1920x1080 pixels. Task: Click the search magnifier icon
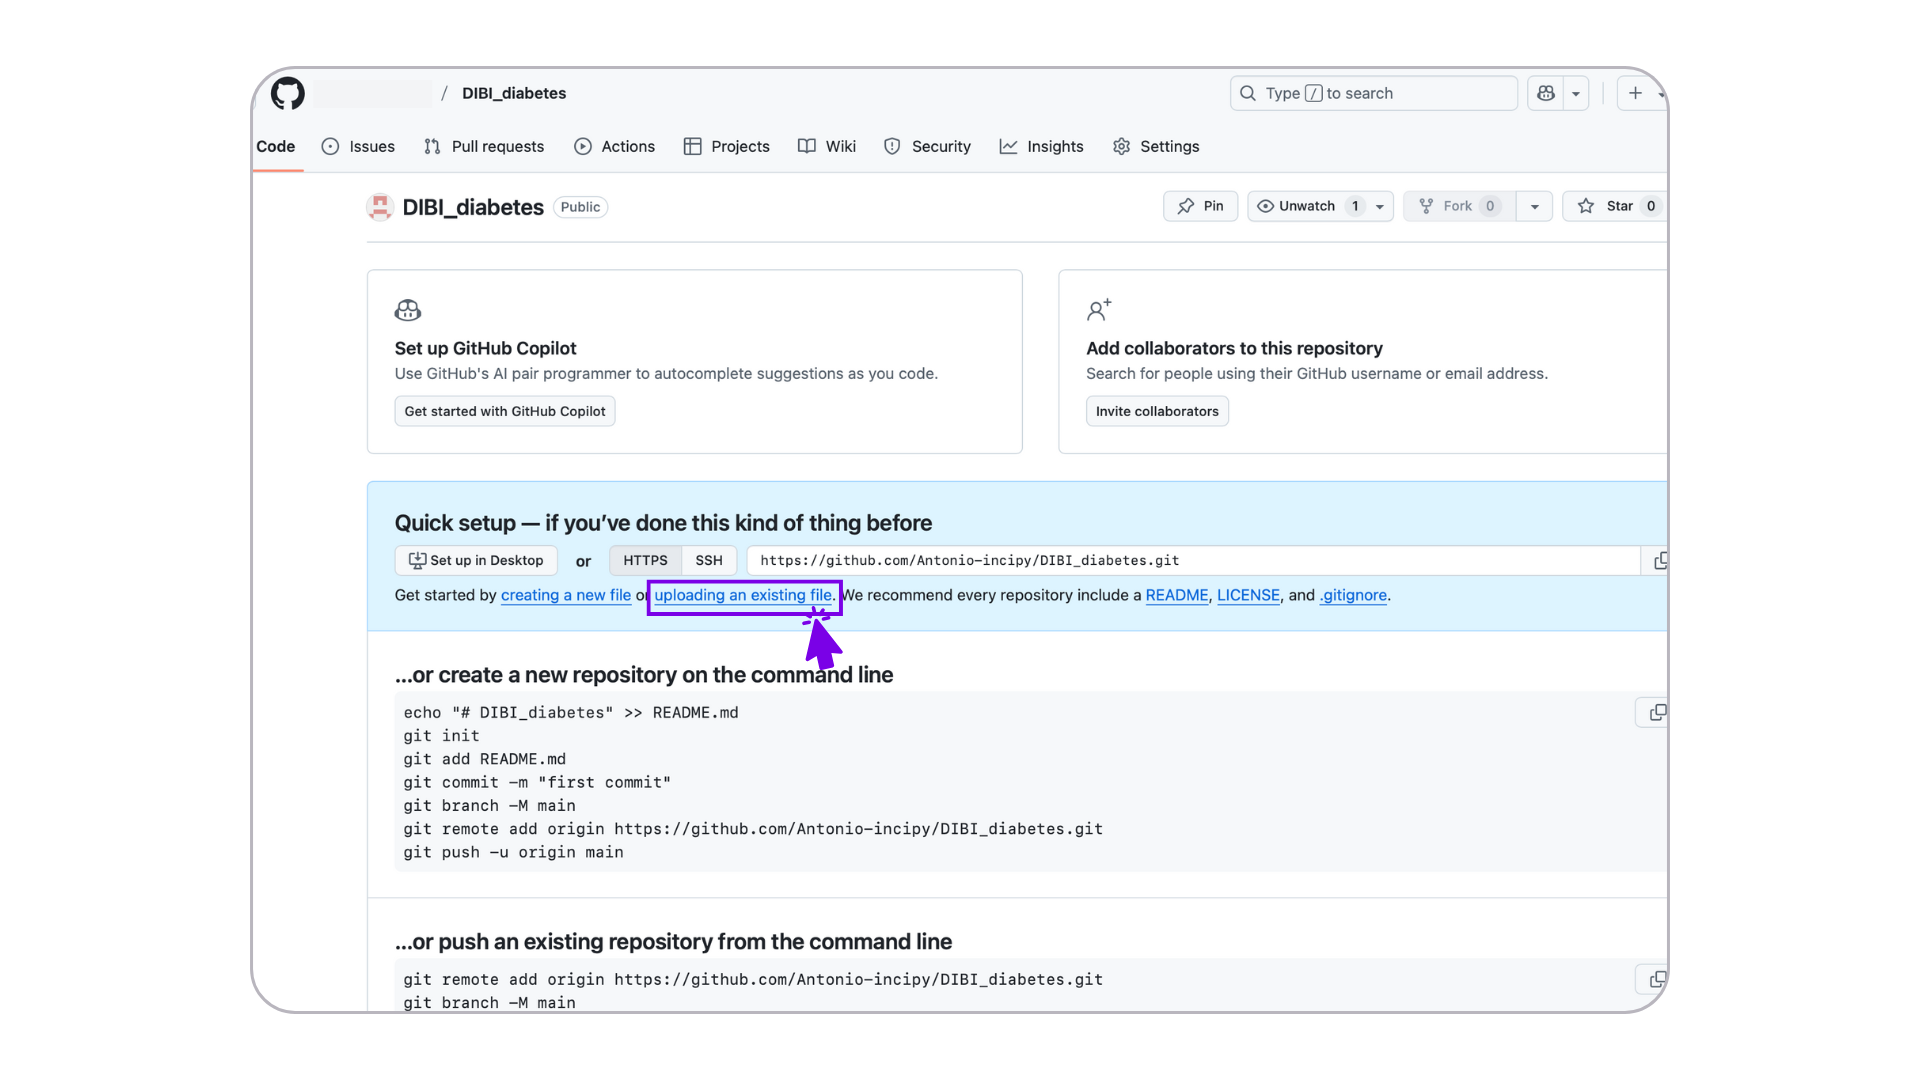(x=1248, y=93)
